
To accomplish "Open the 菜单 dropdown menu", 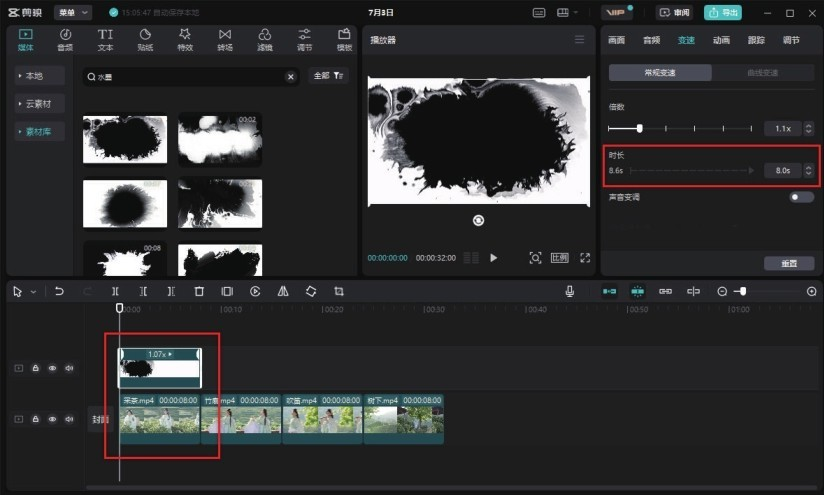I will [73, 12].
